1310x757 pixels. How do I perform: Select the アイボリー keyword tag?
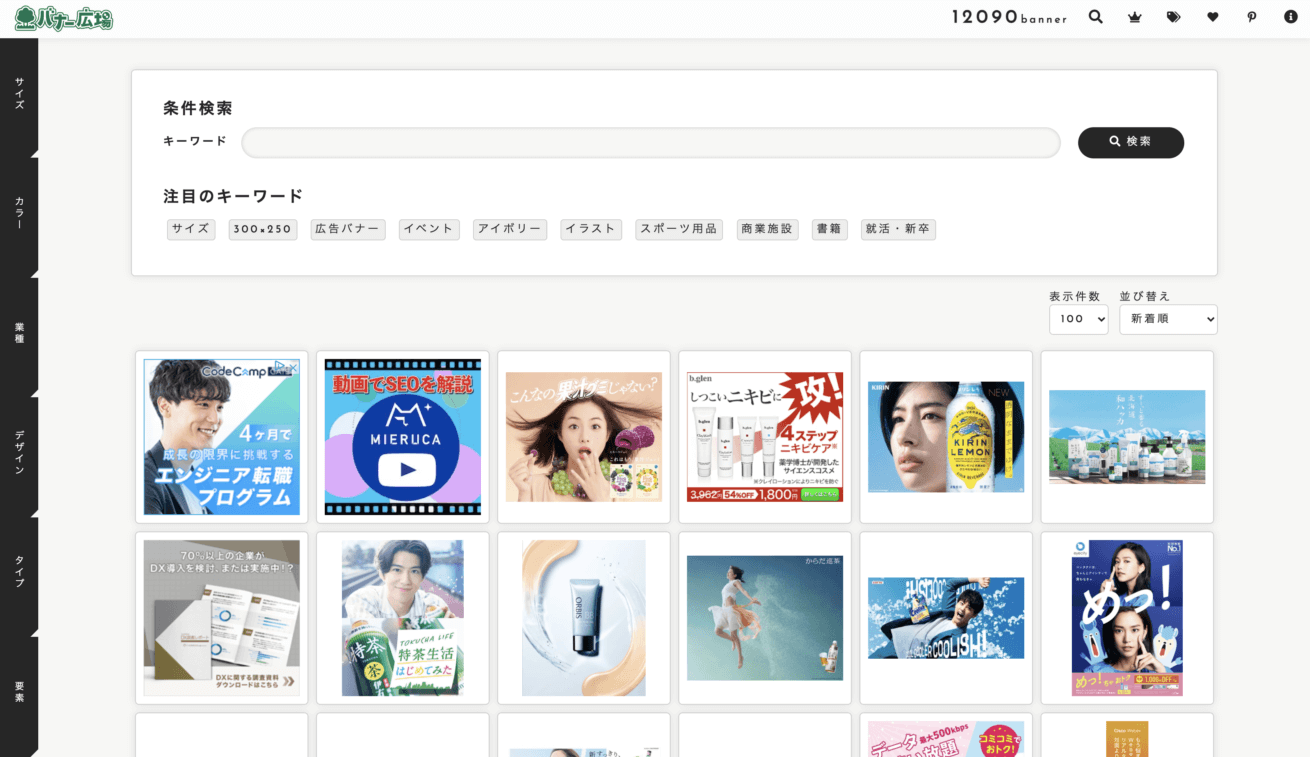tap(510, 229)
